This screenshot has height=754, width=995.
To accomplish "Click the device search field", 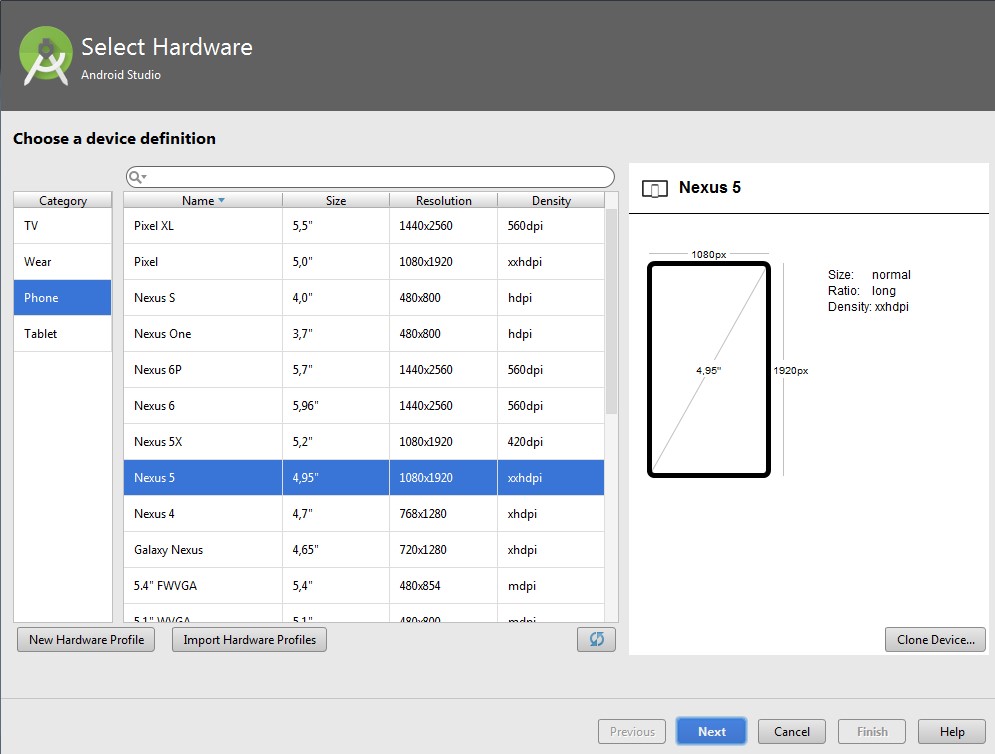I will (x=380, y=177).
